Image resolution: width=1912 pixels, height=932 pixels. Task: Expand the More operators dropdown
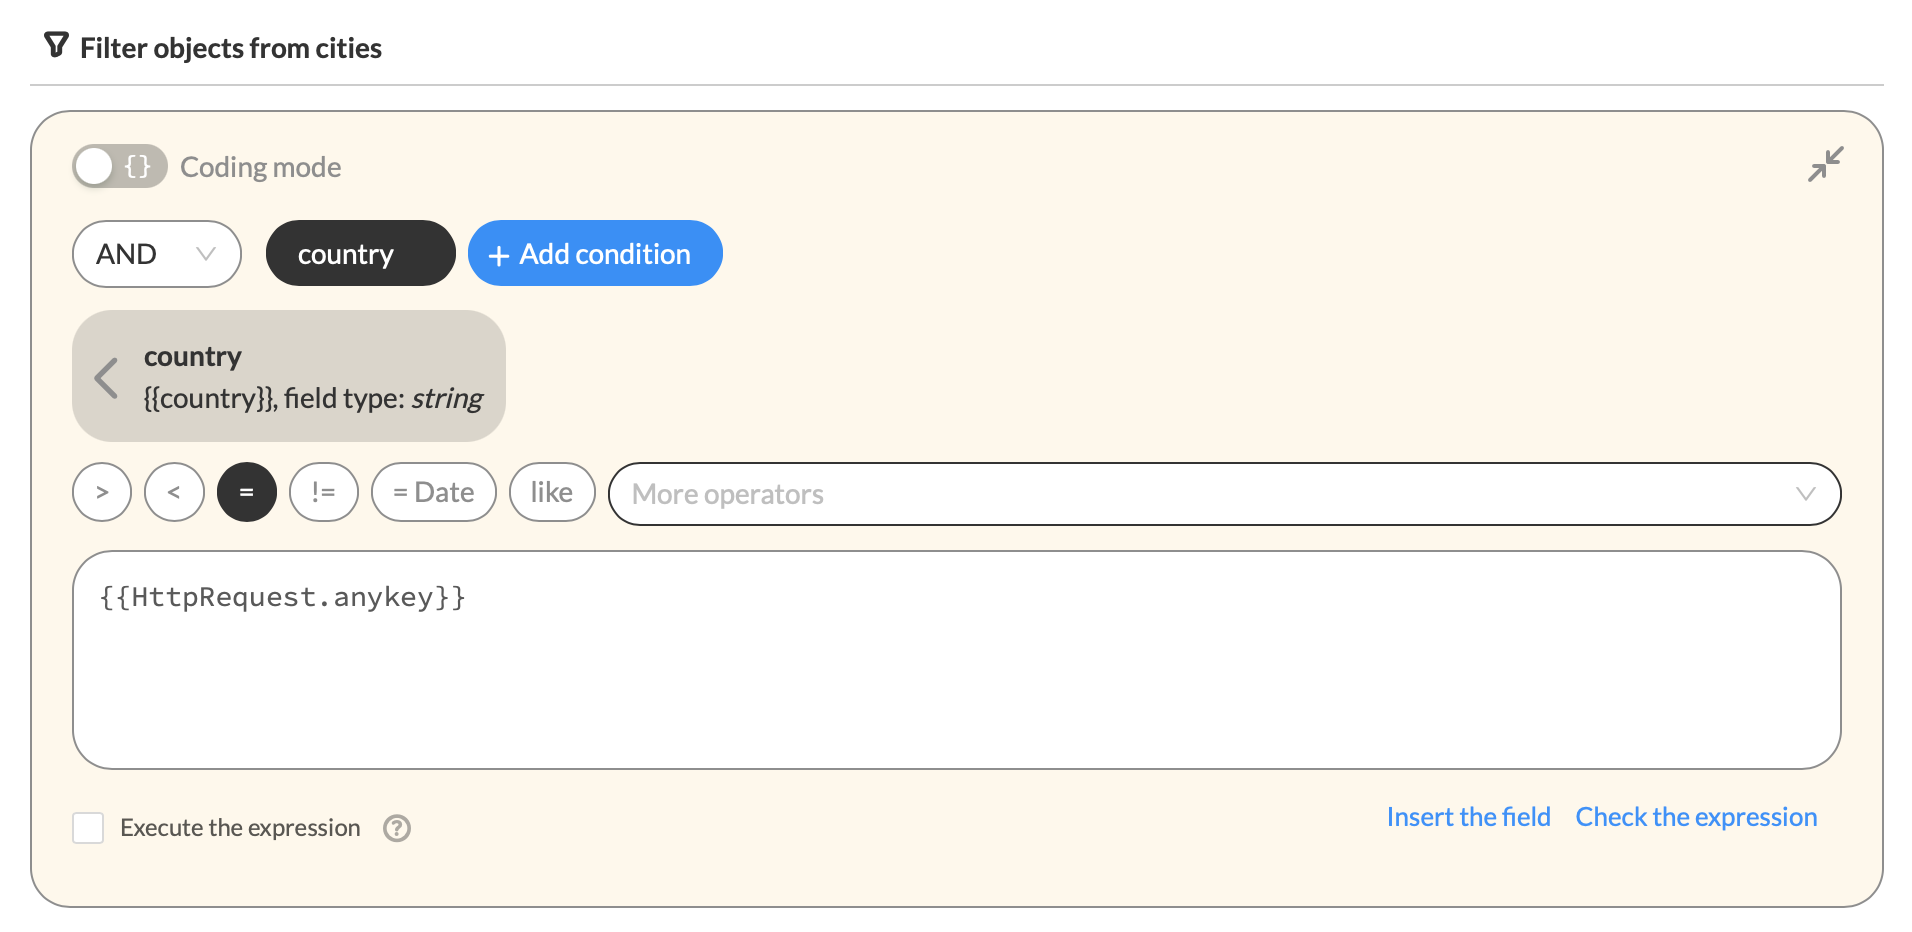pyautogui.click(x=1224, y=494)
